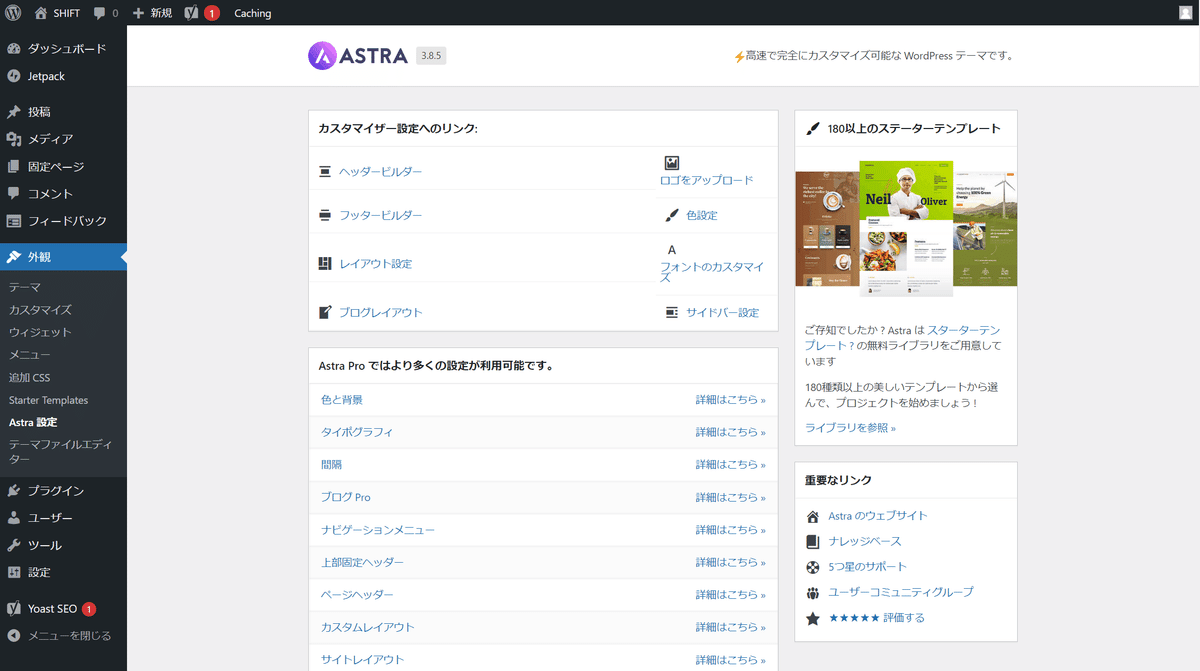
Task: Open the 色と背景 feature link
Action: 342,400
